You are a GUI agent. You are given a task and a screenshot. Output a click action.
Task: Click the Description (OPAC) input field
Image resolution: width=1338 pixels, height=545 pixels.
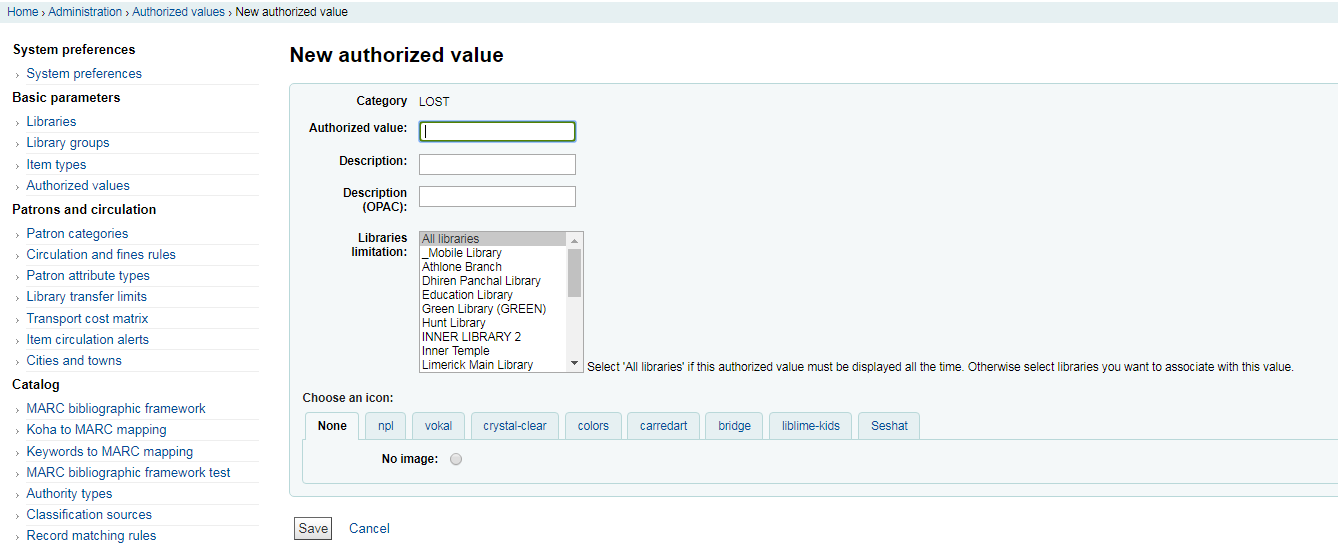tap(497, 196)
